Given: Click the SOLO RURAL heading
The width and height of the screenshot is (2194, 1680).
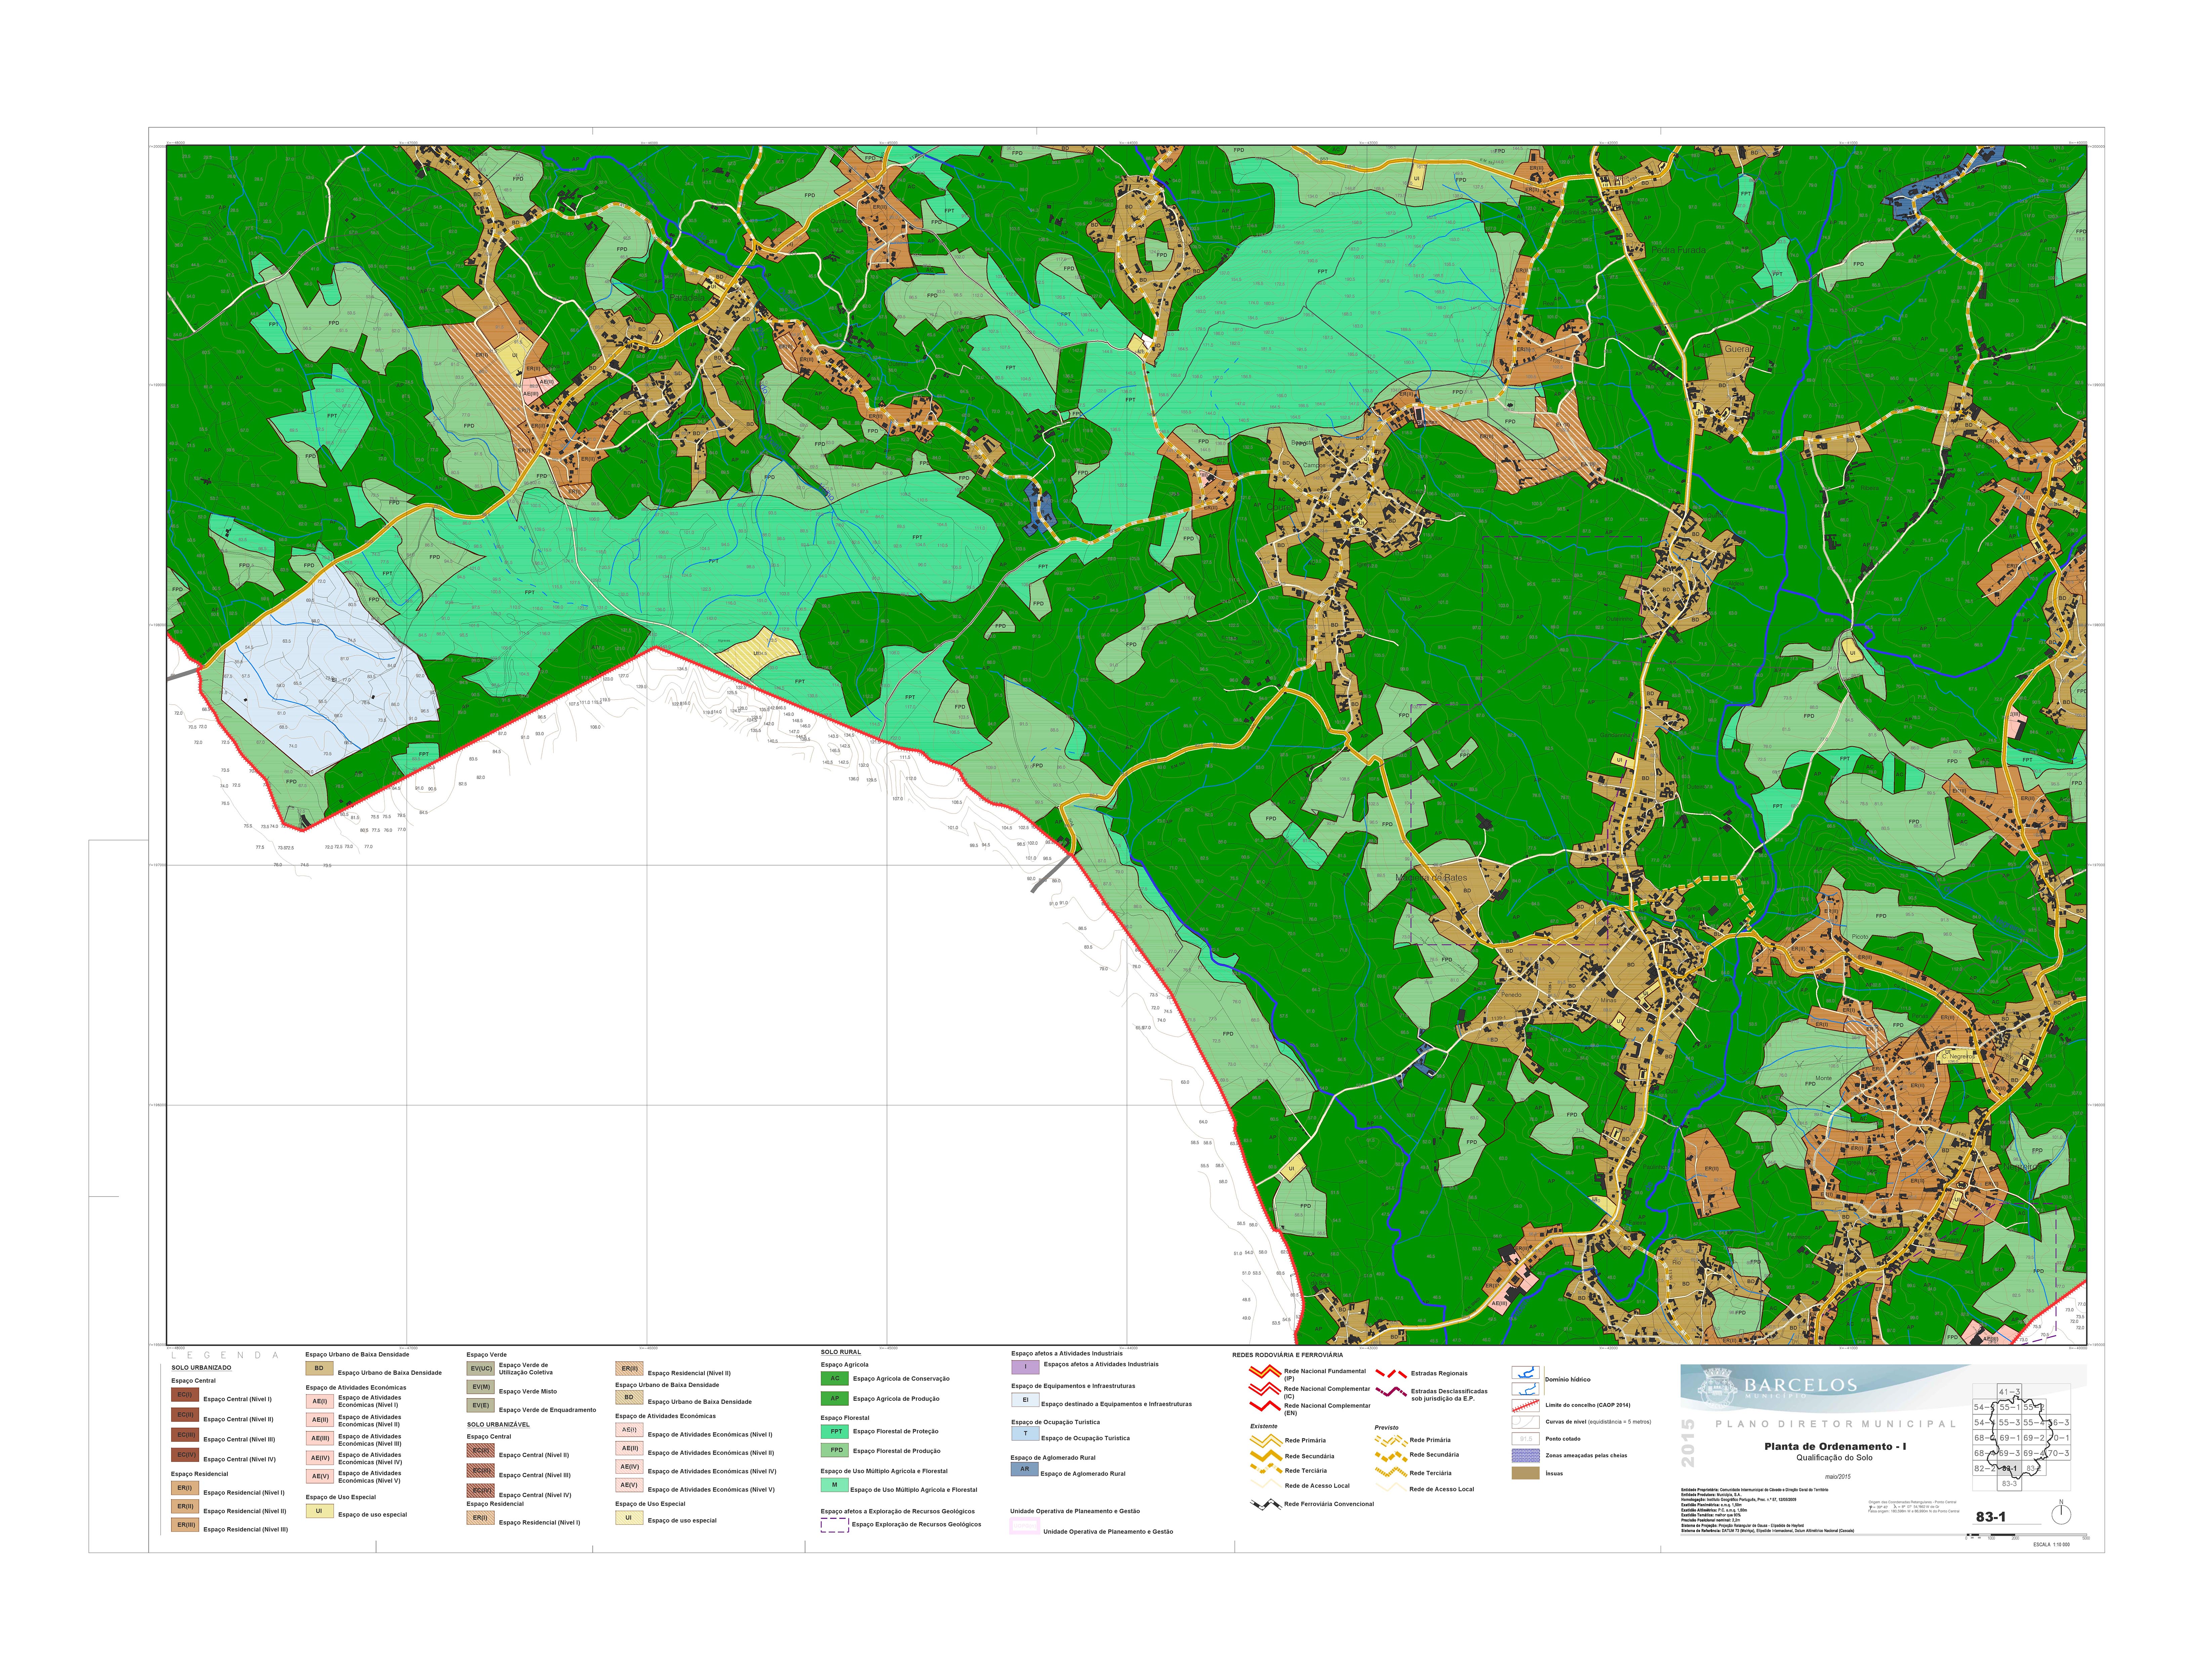Looking at the screenshot, I should 841,1352.
